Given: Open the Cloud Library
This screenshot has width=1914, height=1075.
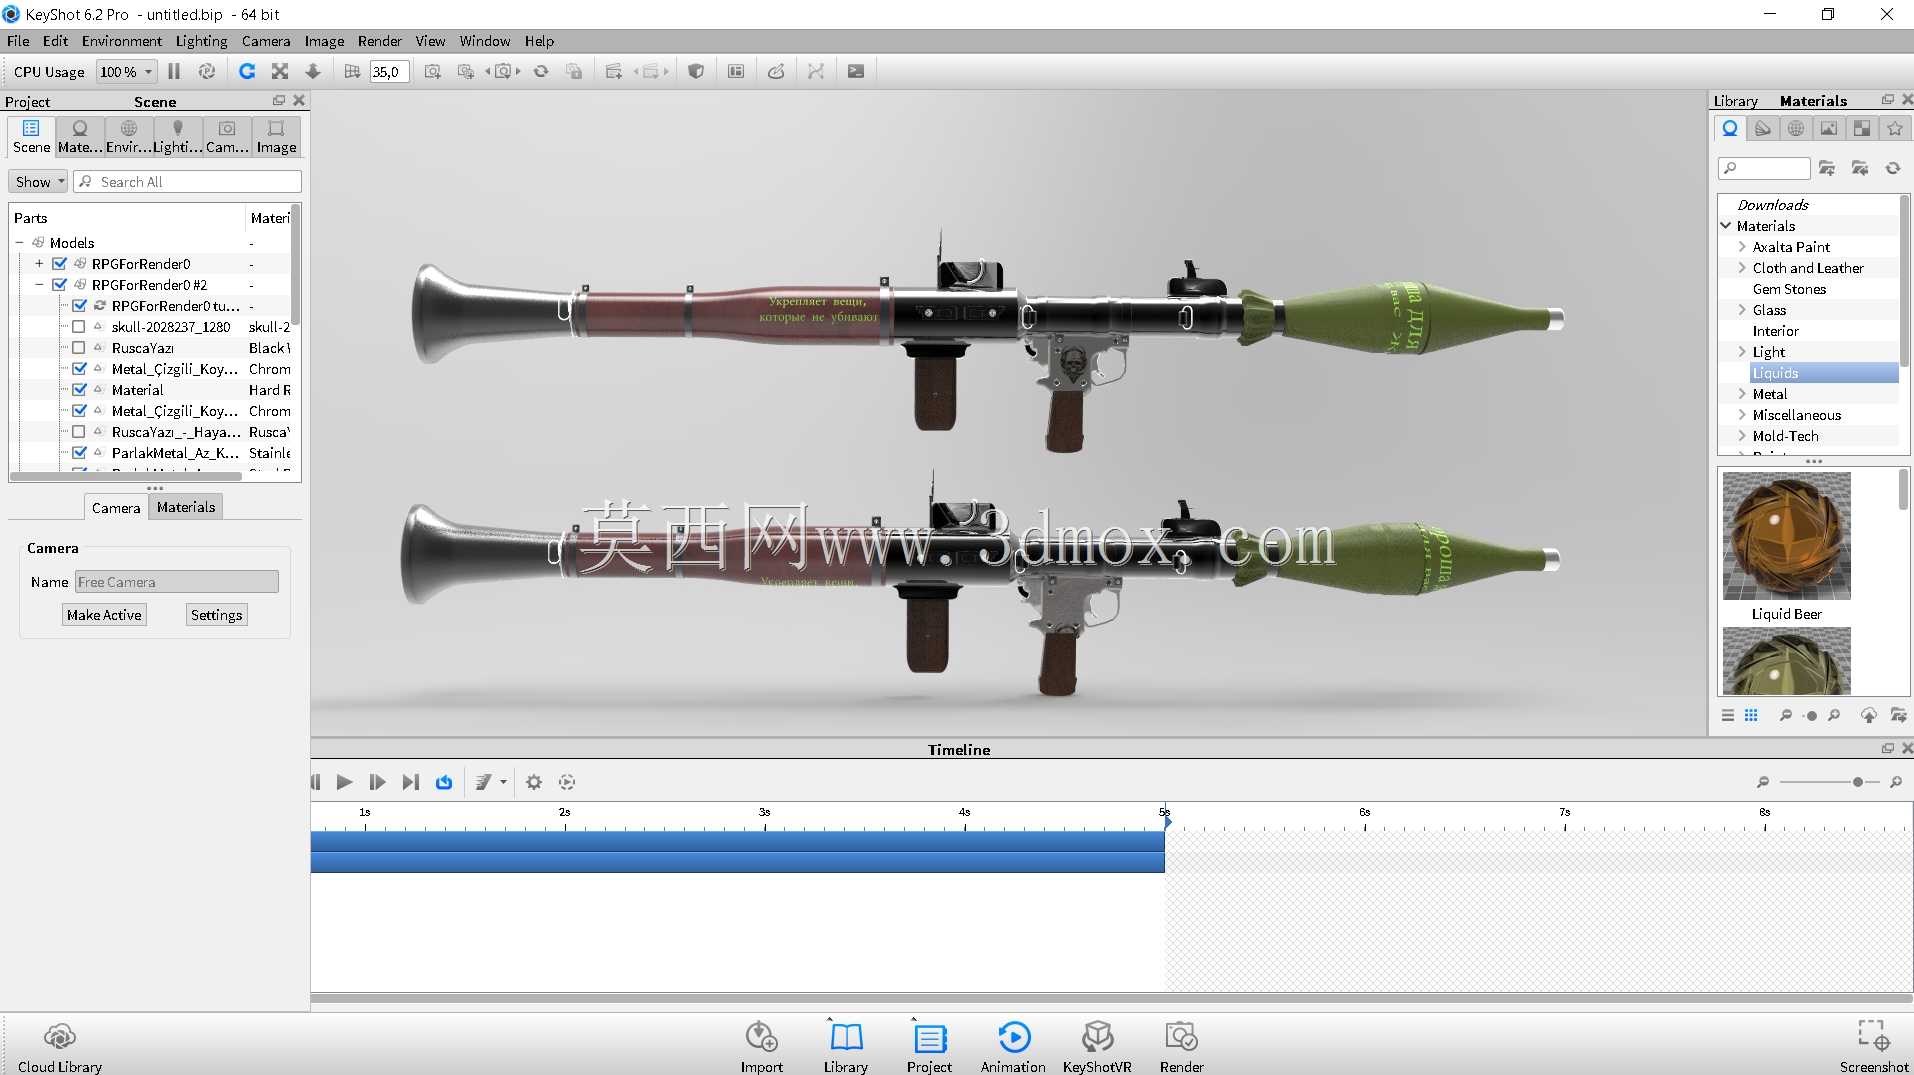Looking at the screenshot, I should pyautogui.click(x=60, y=1046).
